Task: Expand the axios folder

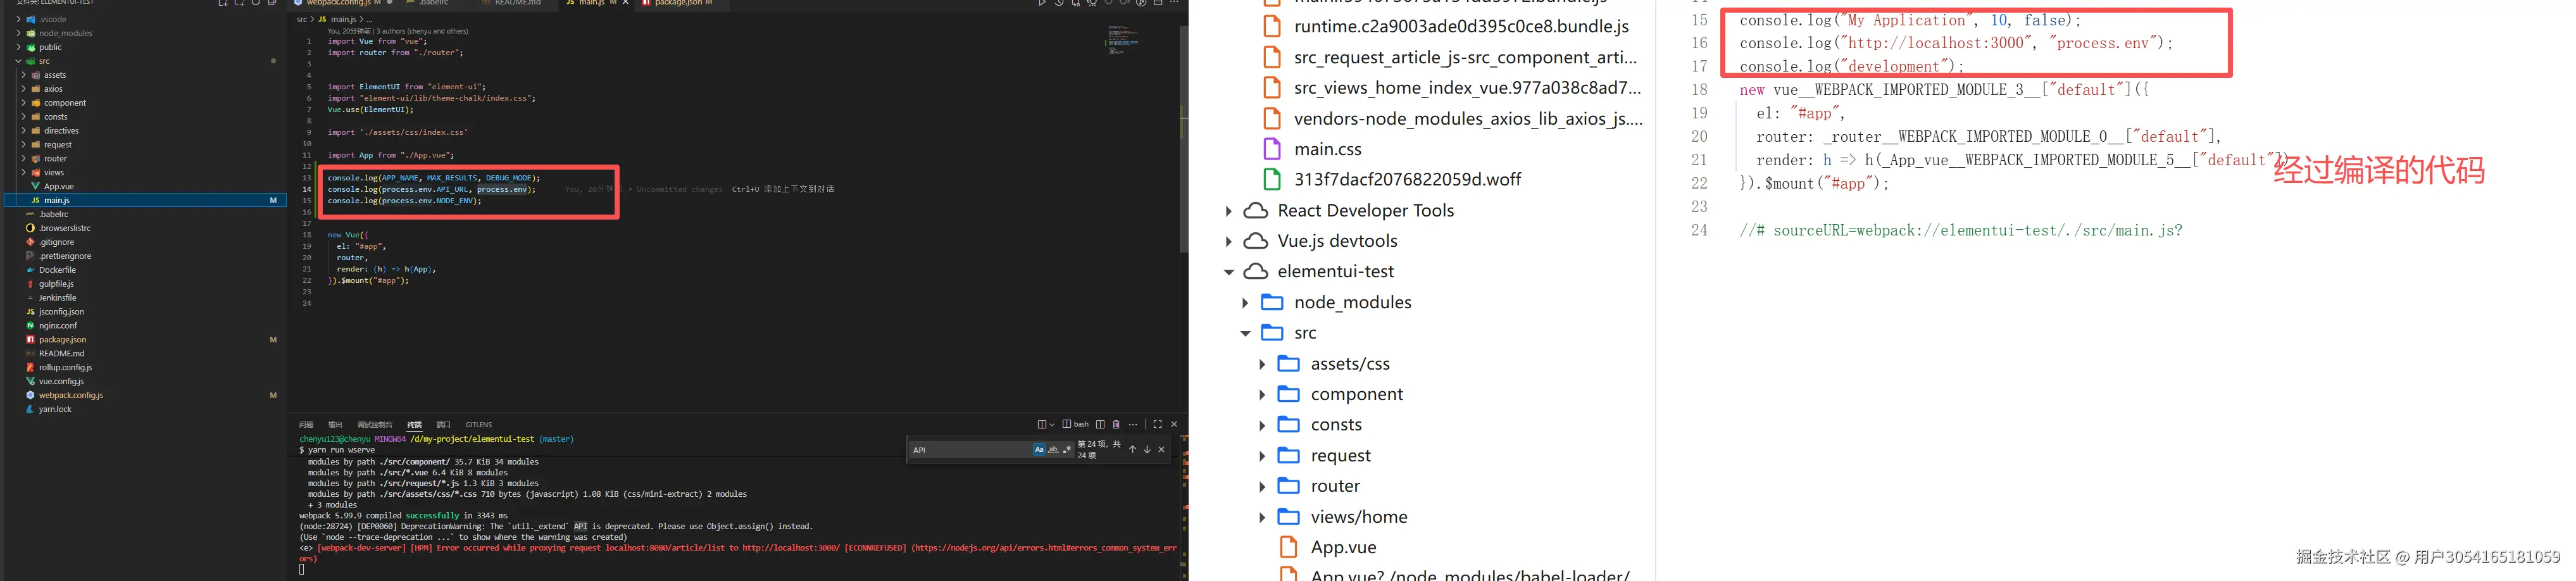Action: (x=24, y=89)
